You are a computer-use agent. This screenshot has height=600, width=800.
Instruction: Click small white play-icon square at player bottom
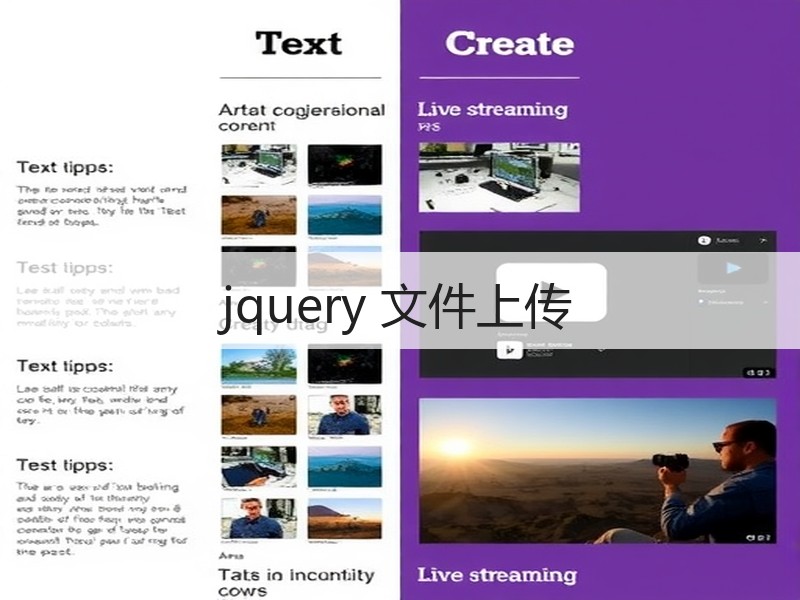[509, 350]
